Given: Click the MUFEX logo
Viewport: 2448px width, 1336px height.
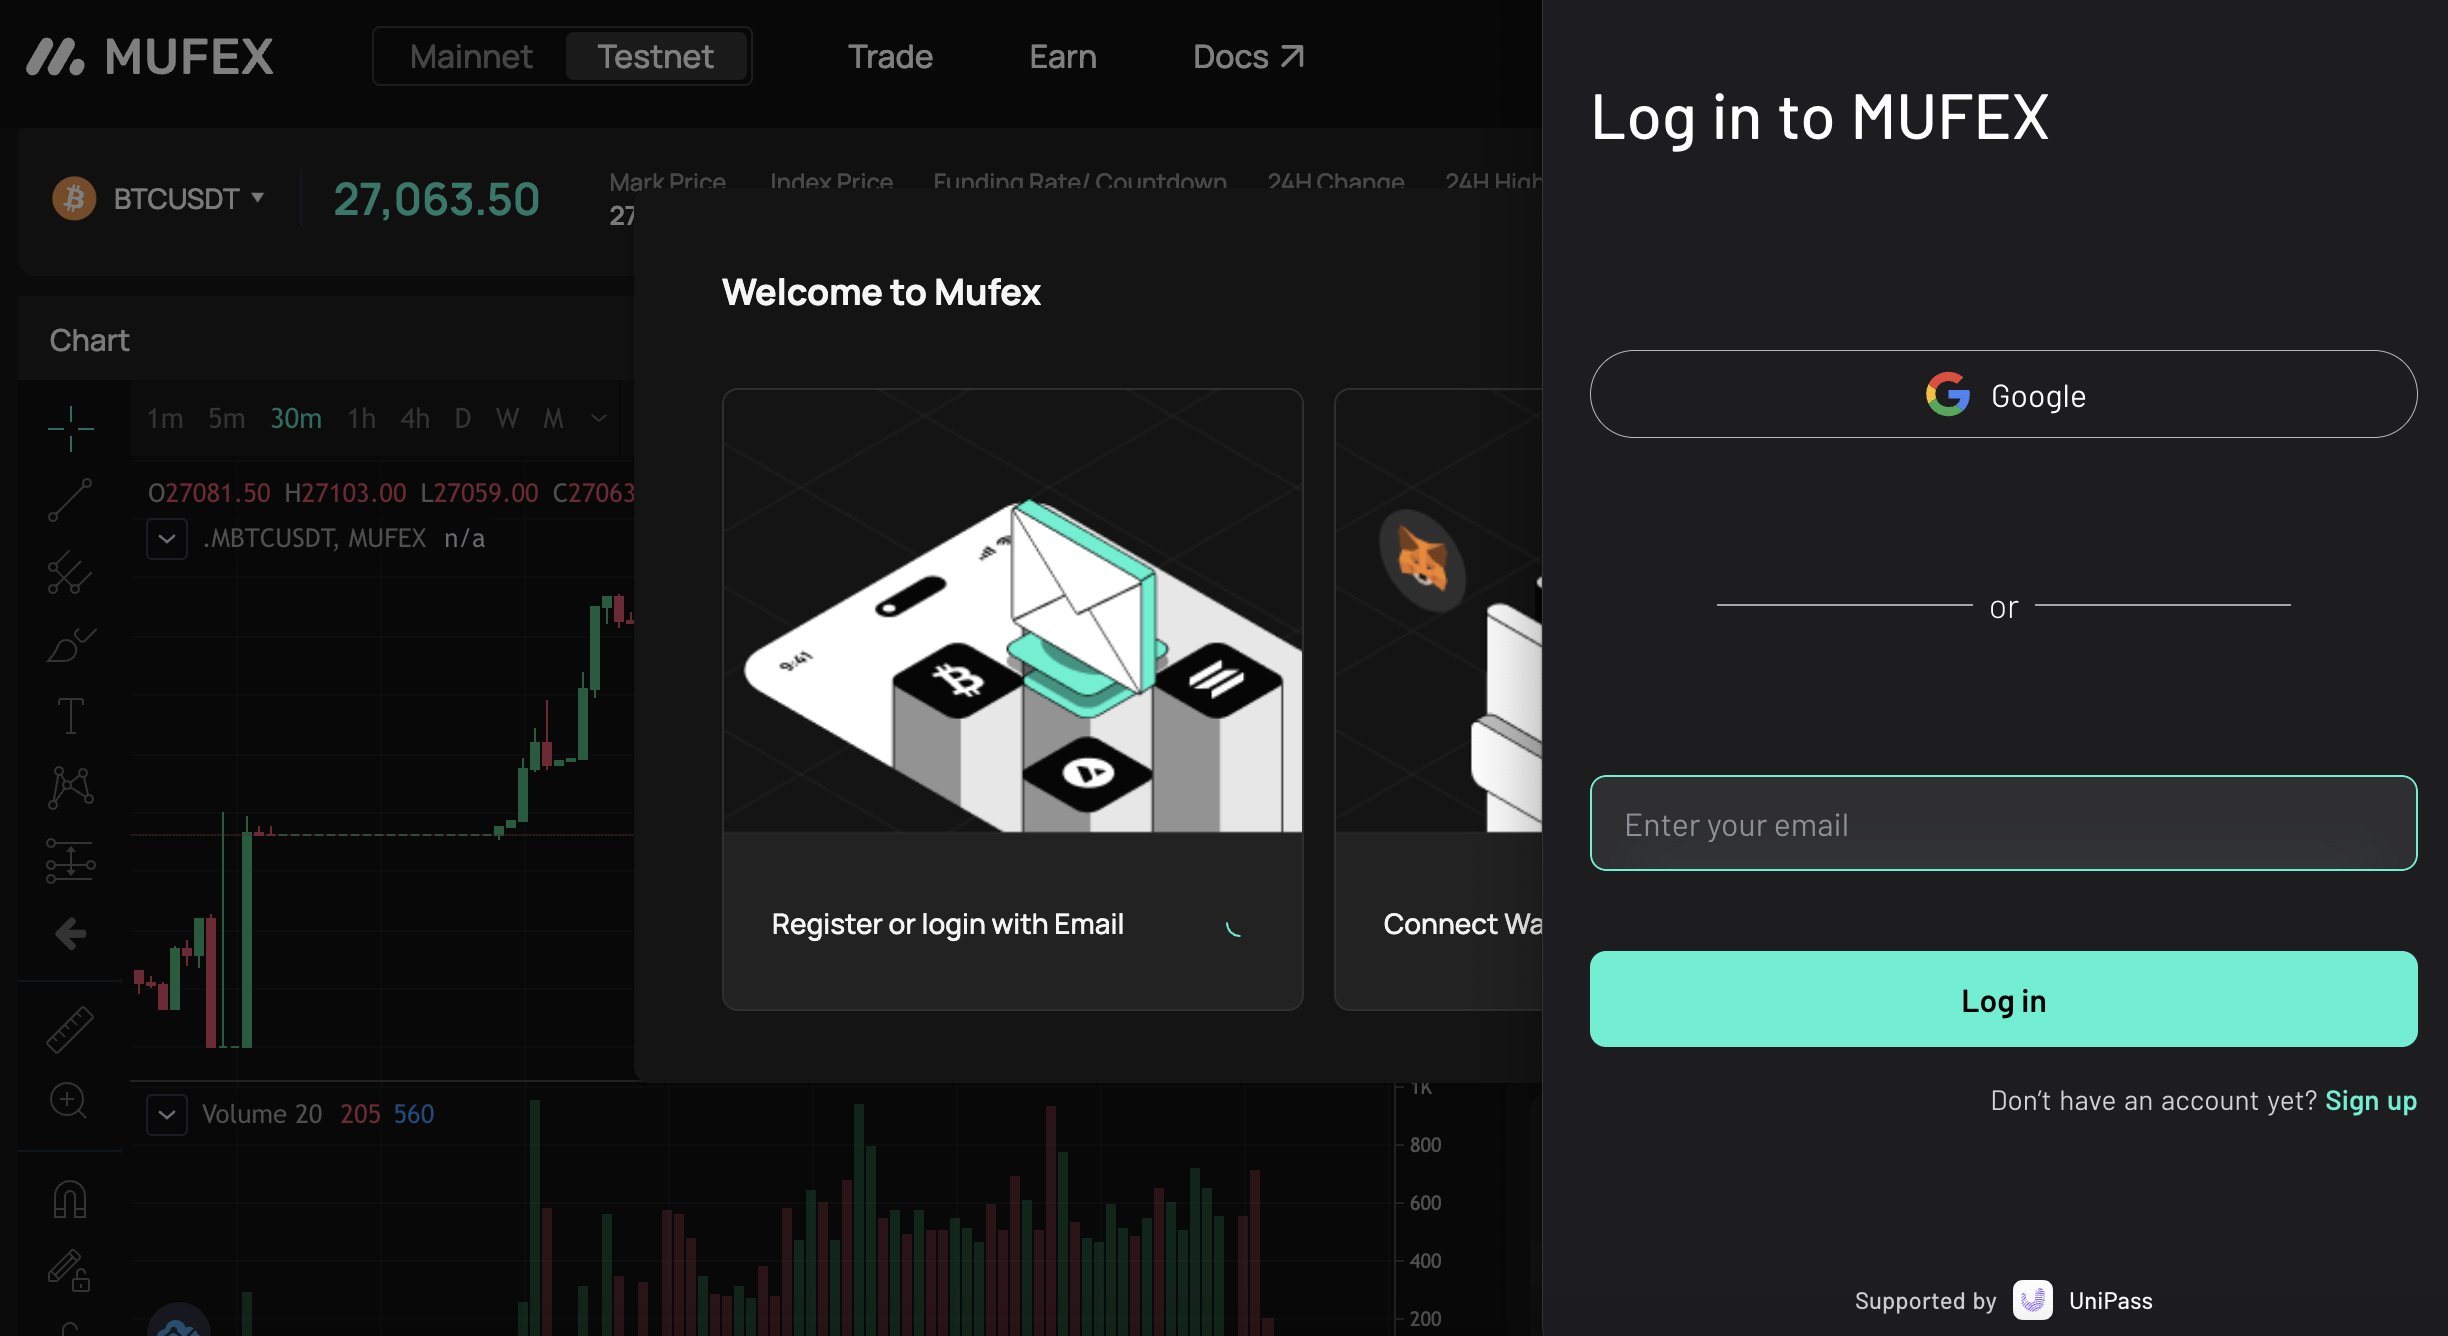Looking at the screenshot, I should coord(149,57).
